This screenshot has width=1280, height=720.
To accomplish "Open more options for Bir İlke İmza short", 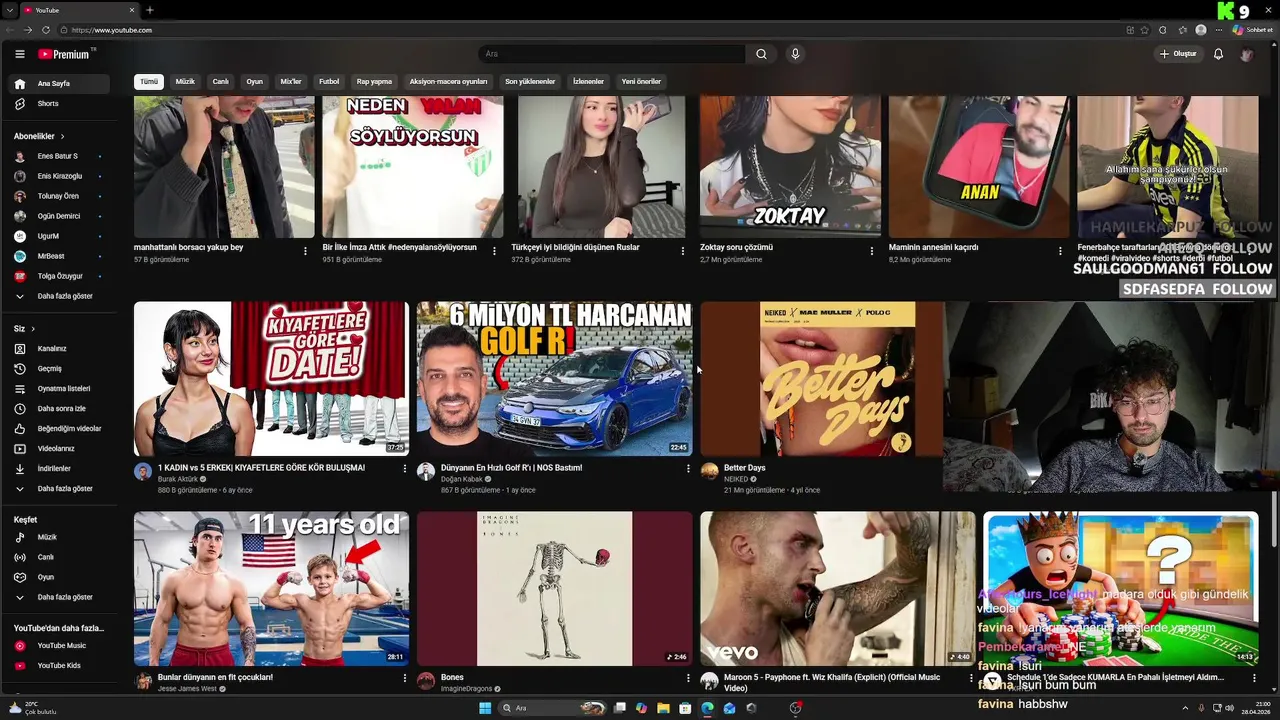I will tap(494, 251).
